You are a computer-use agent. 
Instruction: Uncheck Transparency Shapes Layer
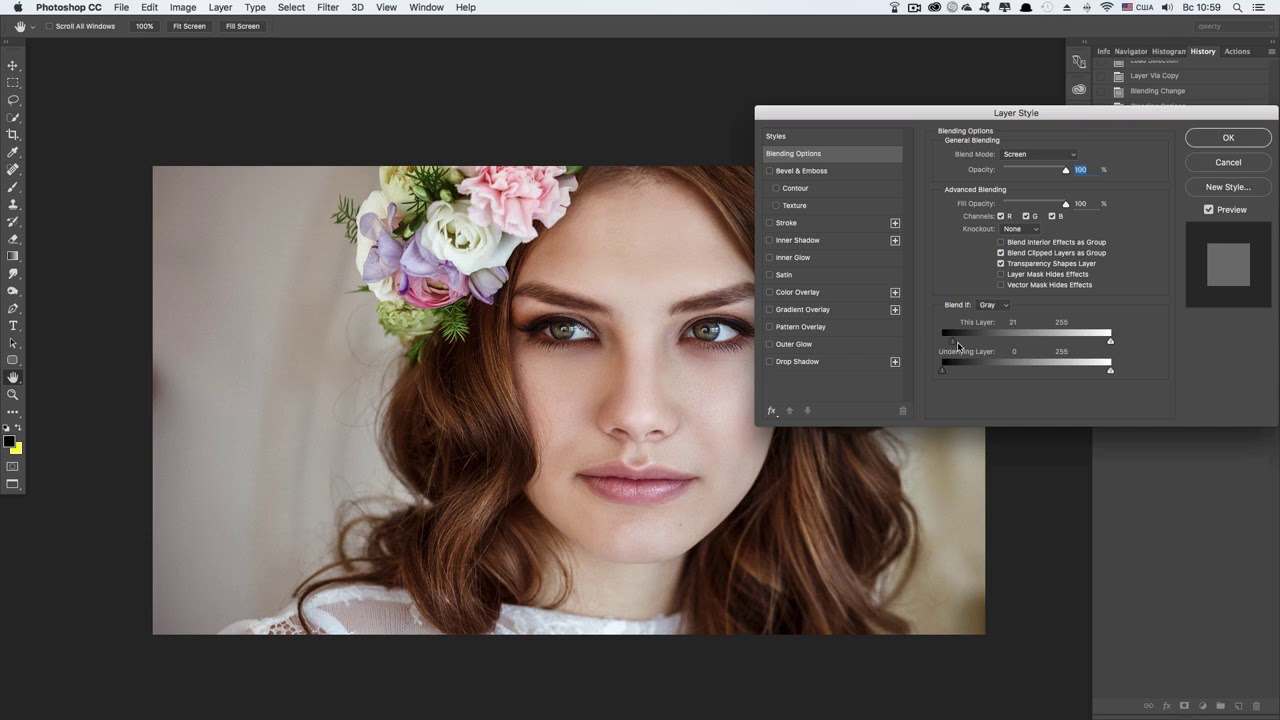tap(1000, 264)
